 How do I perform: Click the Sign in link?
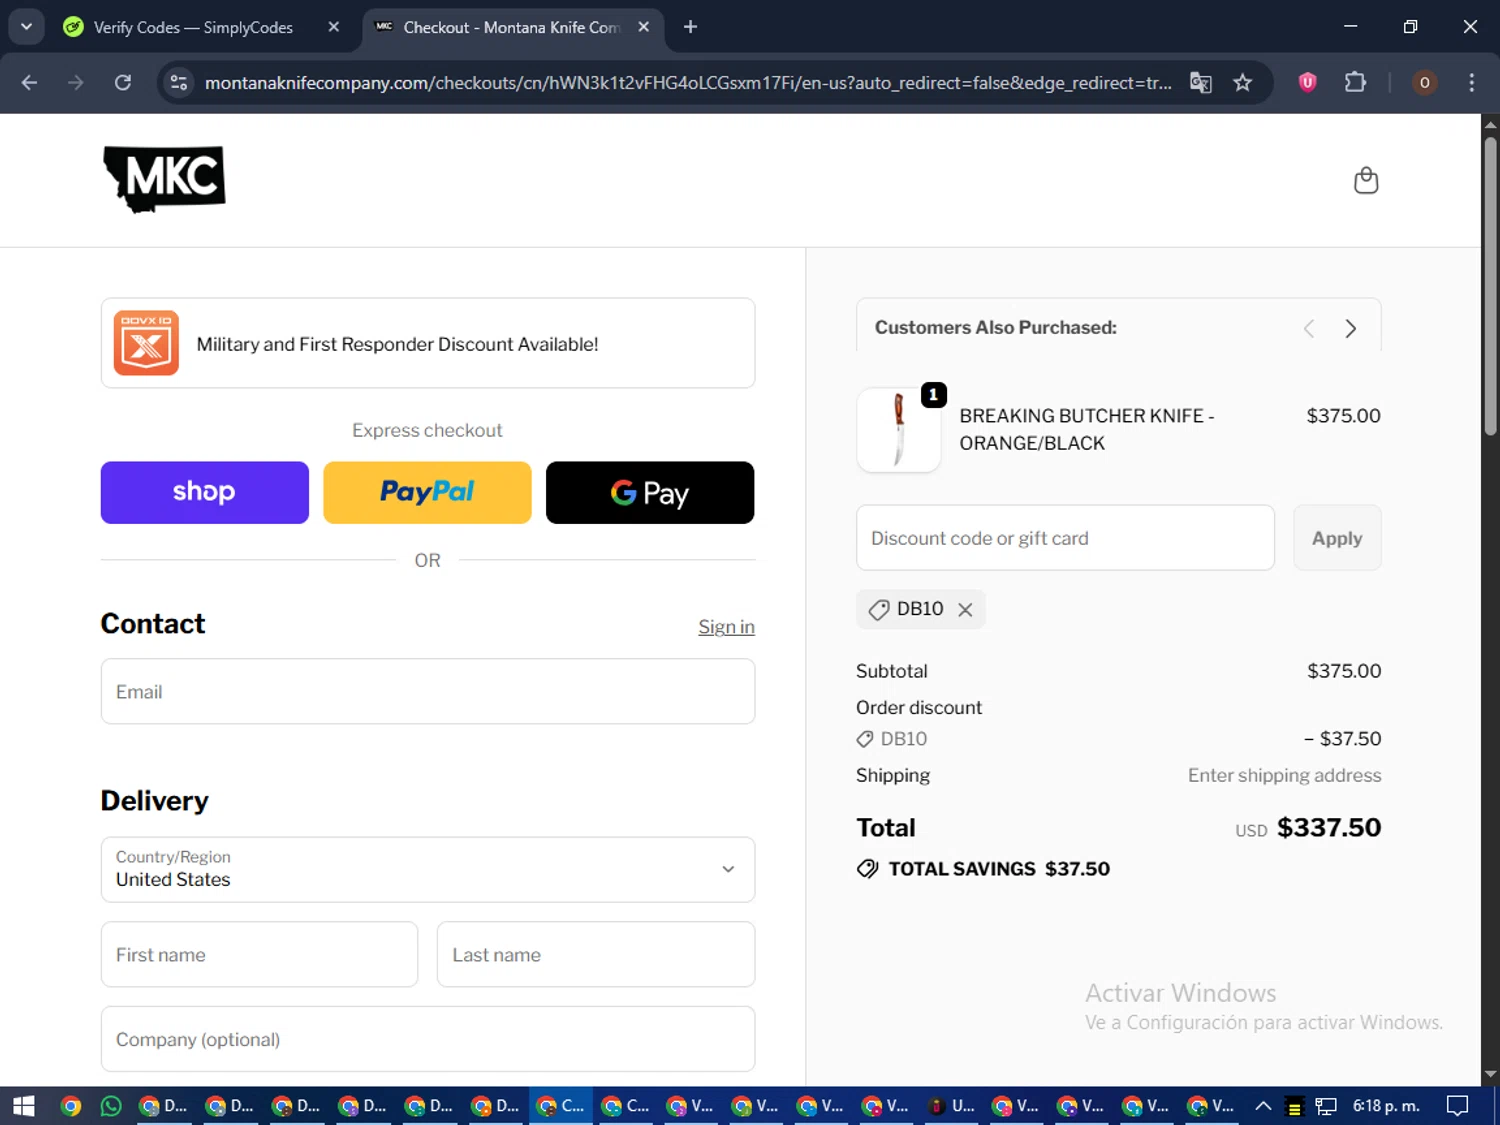tap(726, 627)
